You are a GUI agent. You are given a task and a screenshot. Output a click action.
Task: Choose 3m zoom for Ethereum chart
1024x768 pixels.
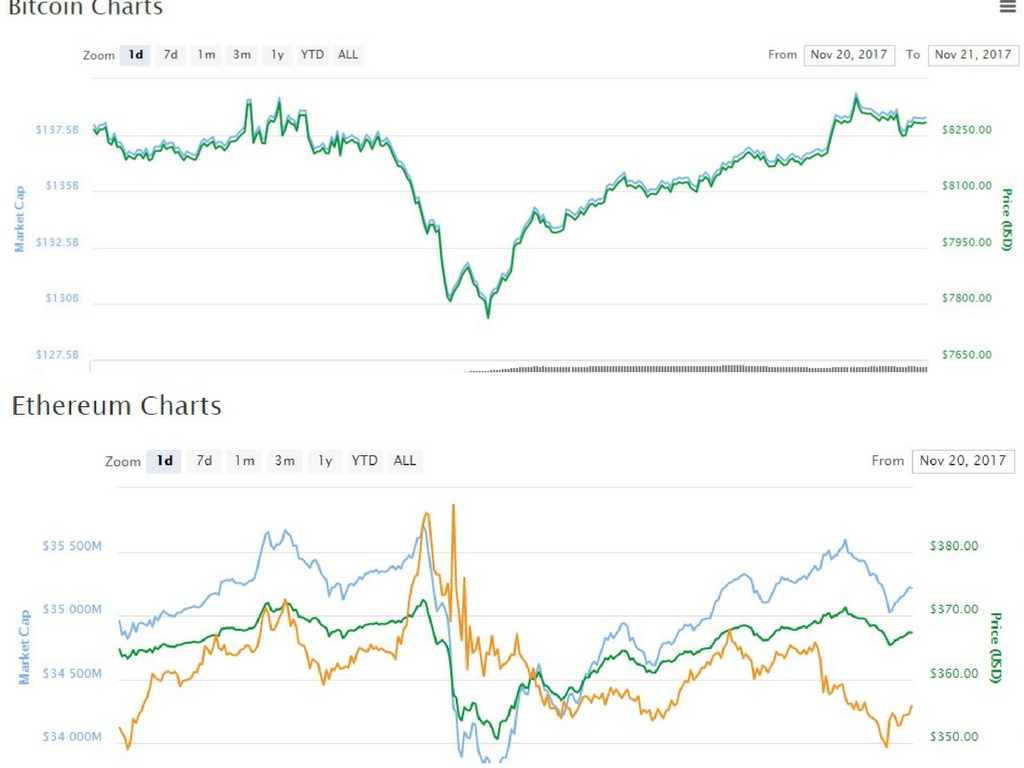(285, 461)
